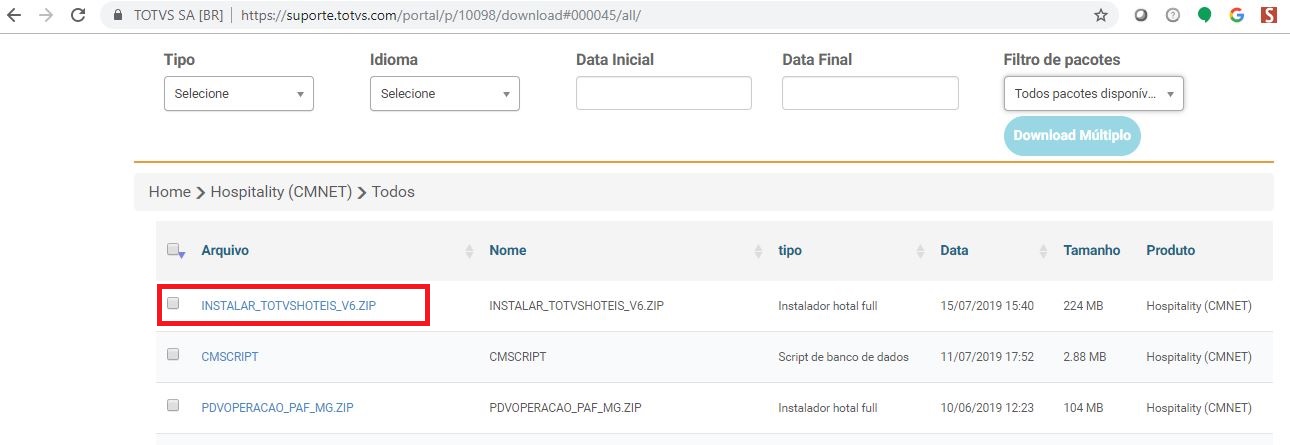Viewport: 1290px width, 445px height.
Task: Click the date 10/06/2019 12:23
Action: coord(987,407)
